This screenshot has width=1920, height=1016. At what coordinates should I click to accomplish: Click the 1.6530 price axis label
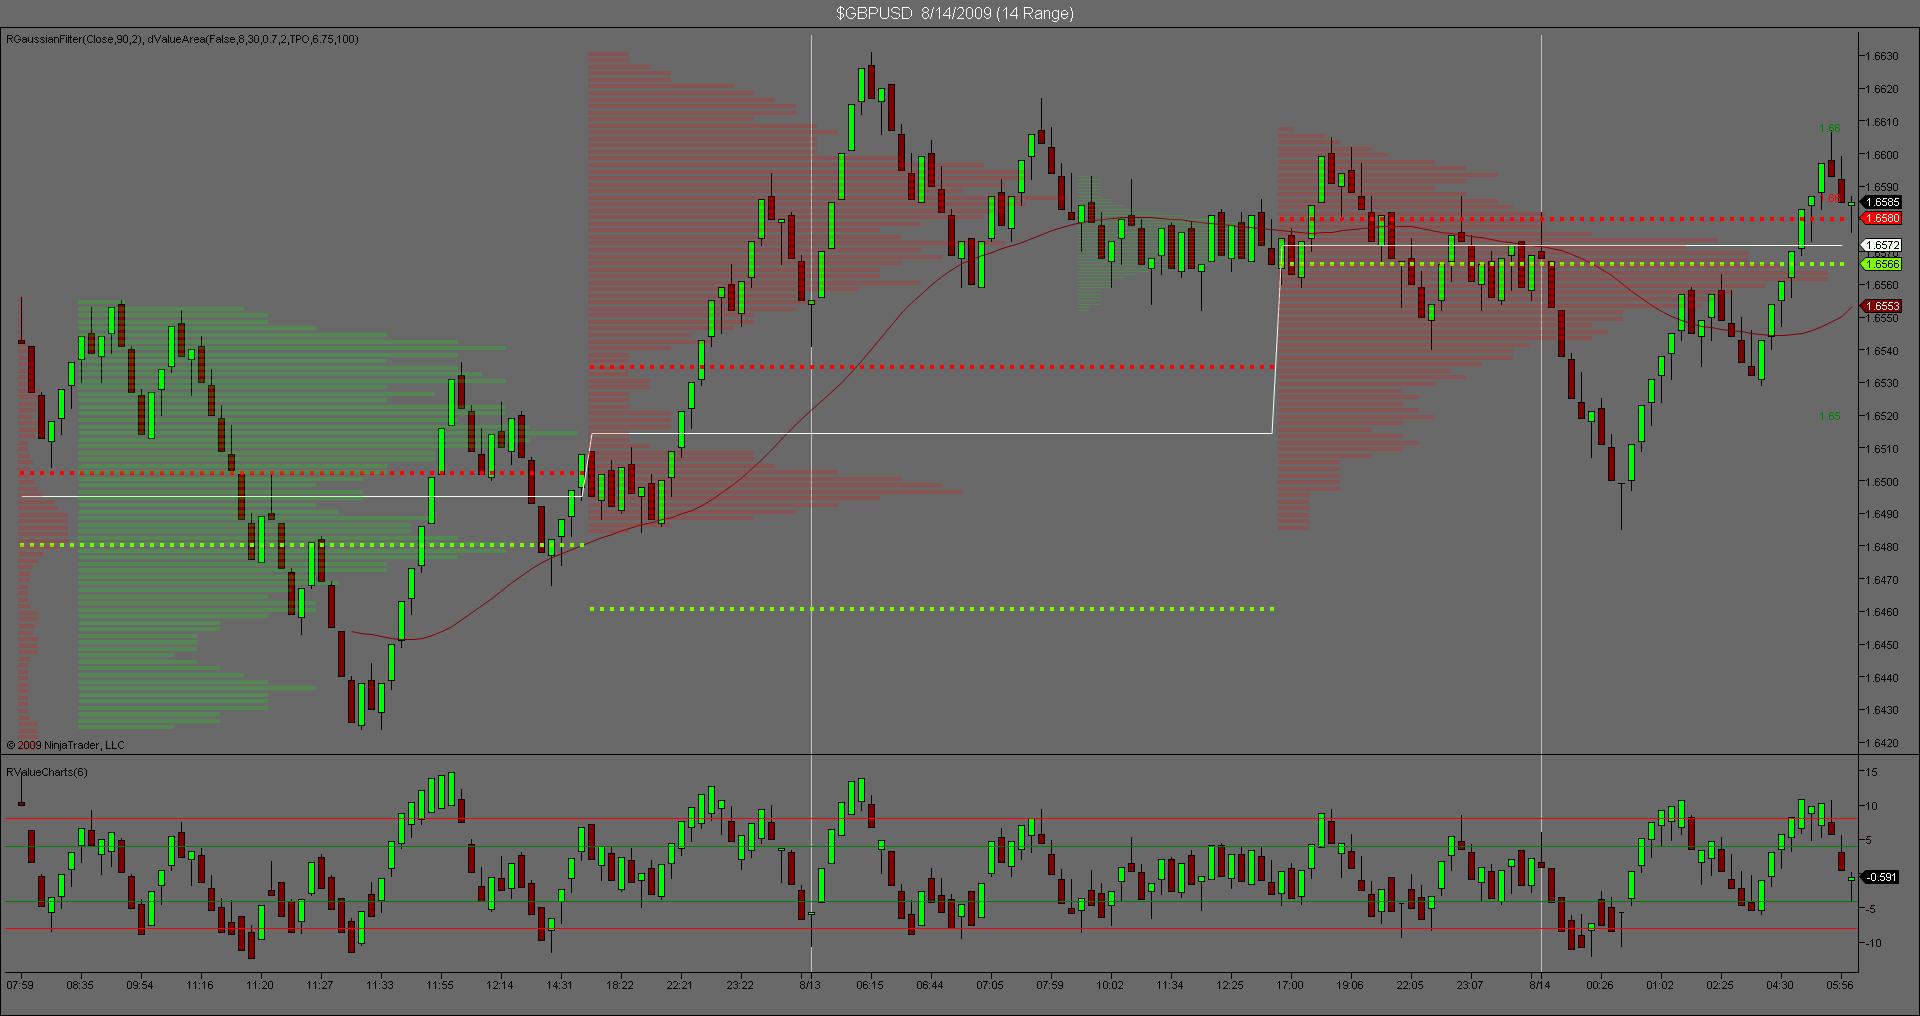pyautogui.click(x=1883, y=383)
